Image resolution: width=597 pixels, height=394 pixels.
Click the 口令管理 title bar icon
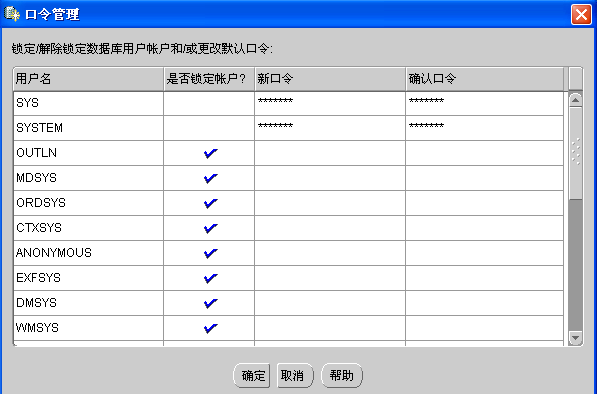click(11, 14)
